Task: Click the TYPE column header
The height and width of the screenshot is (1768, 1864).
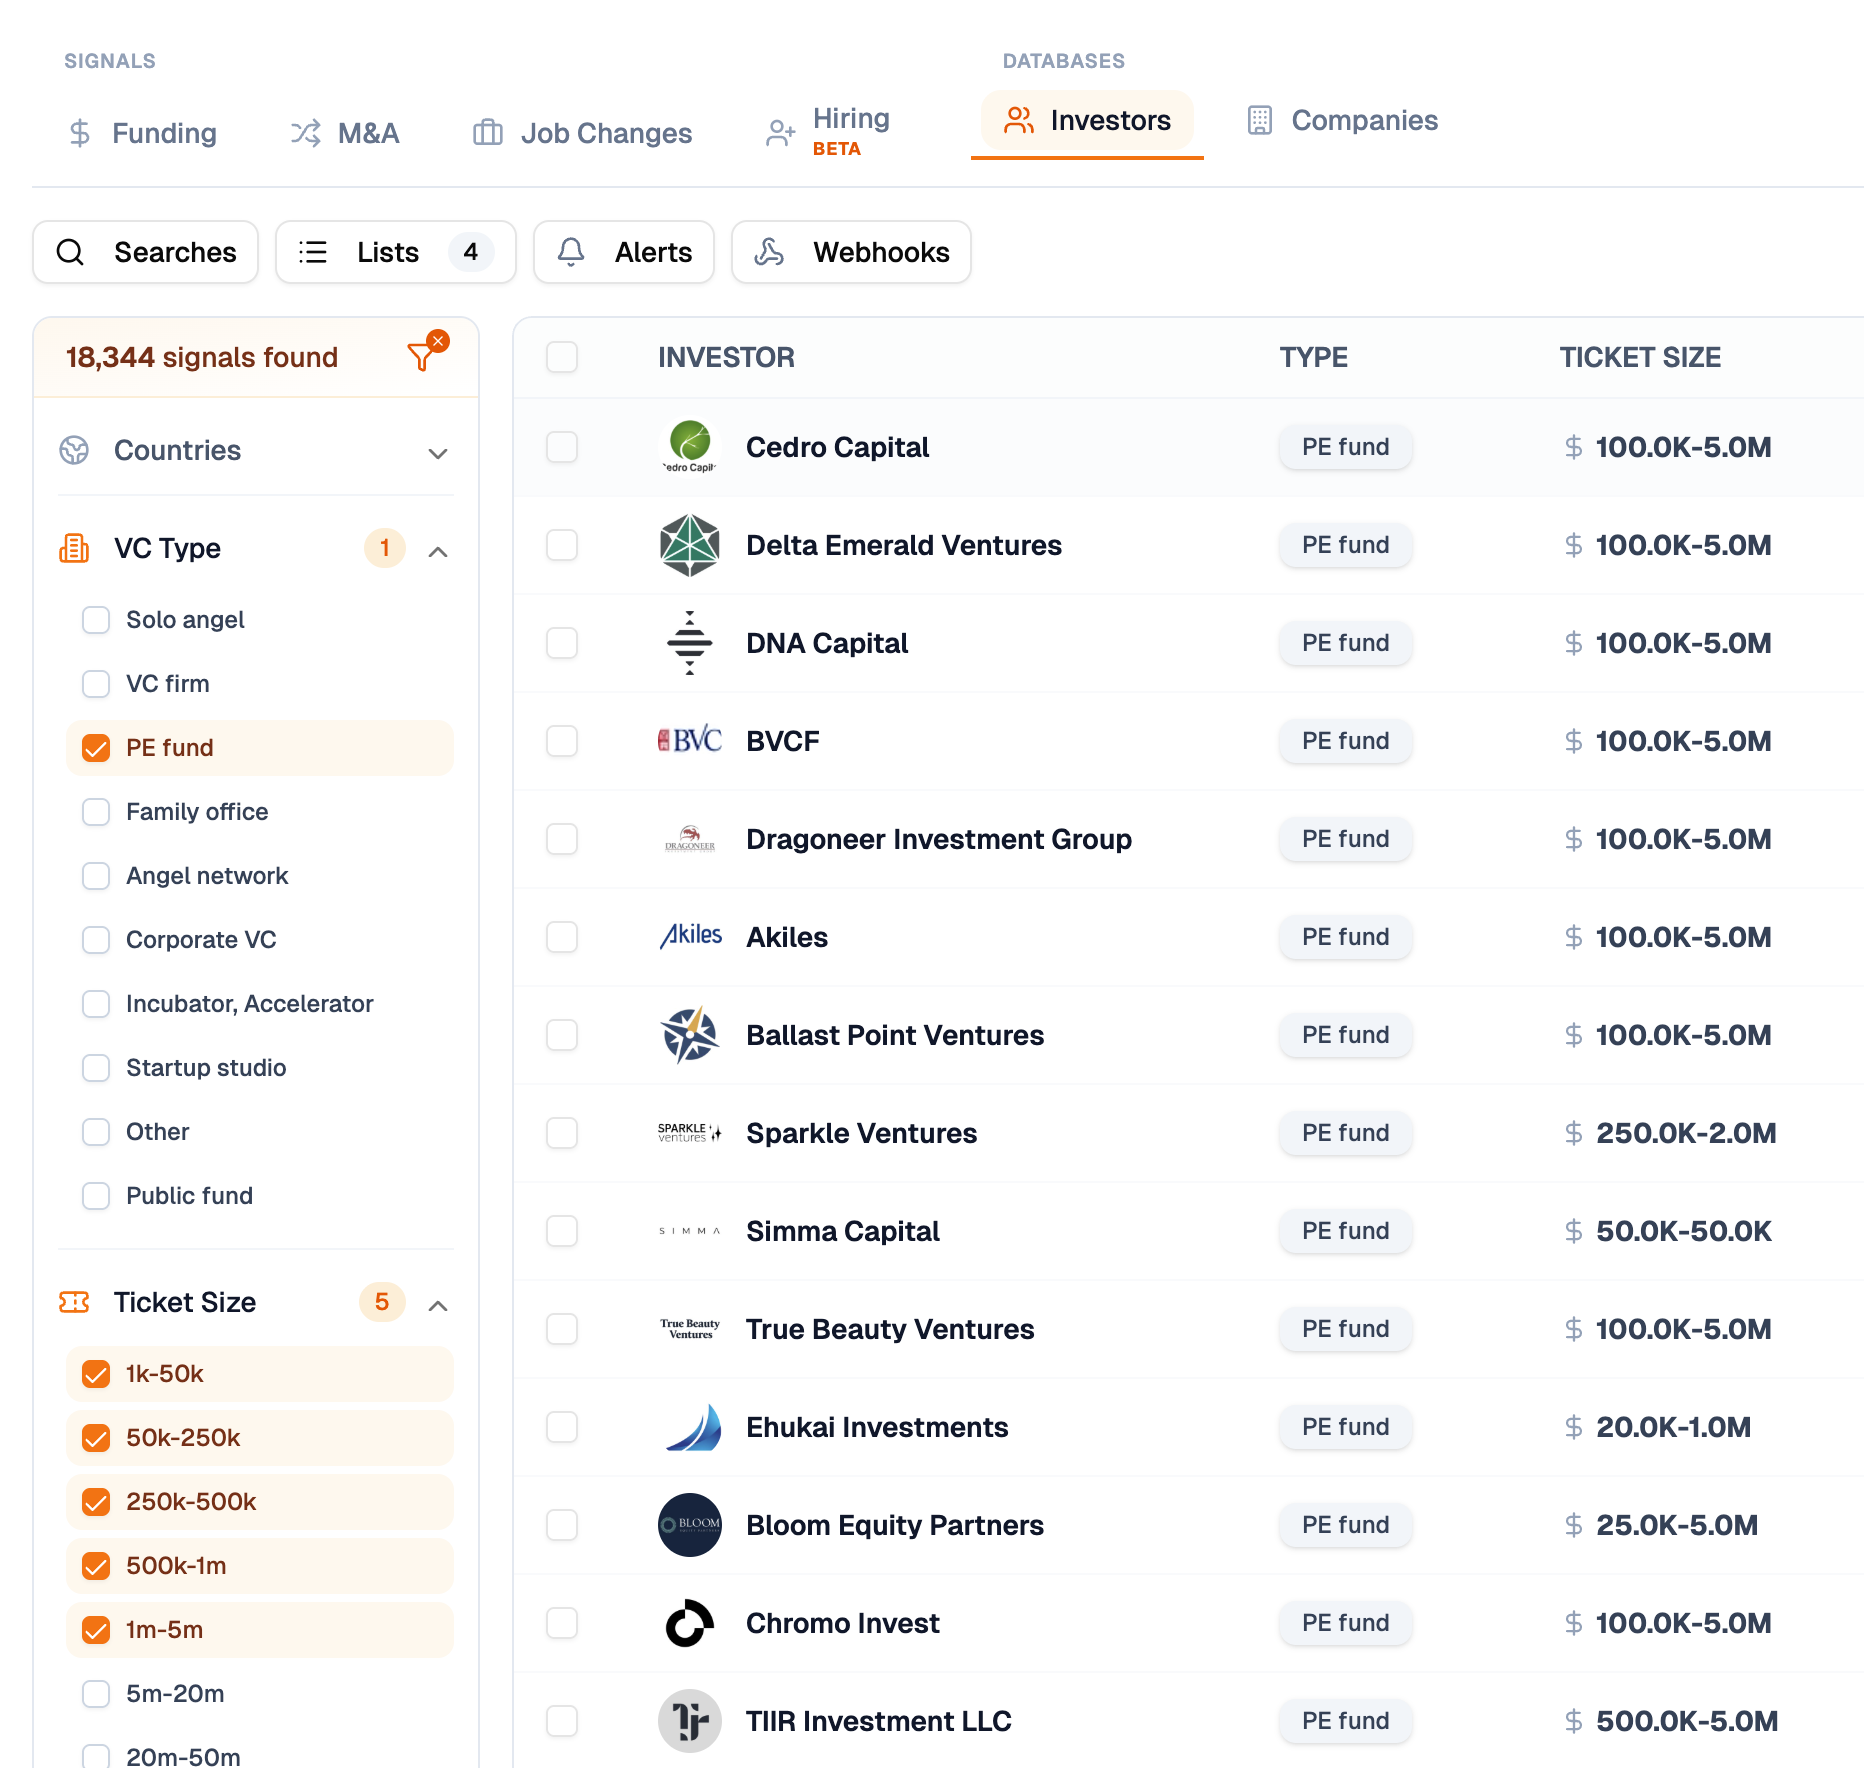Action: click(x=1314, y=357)
